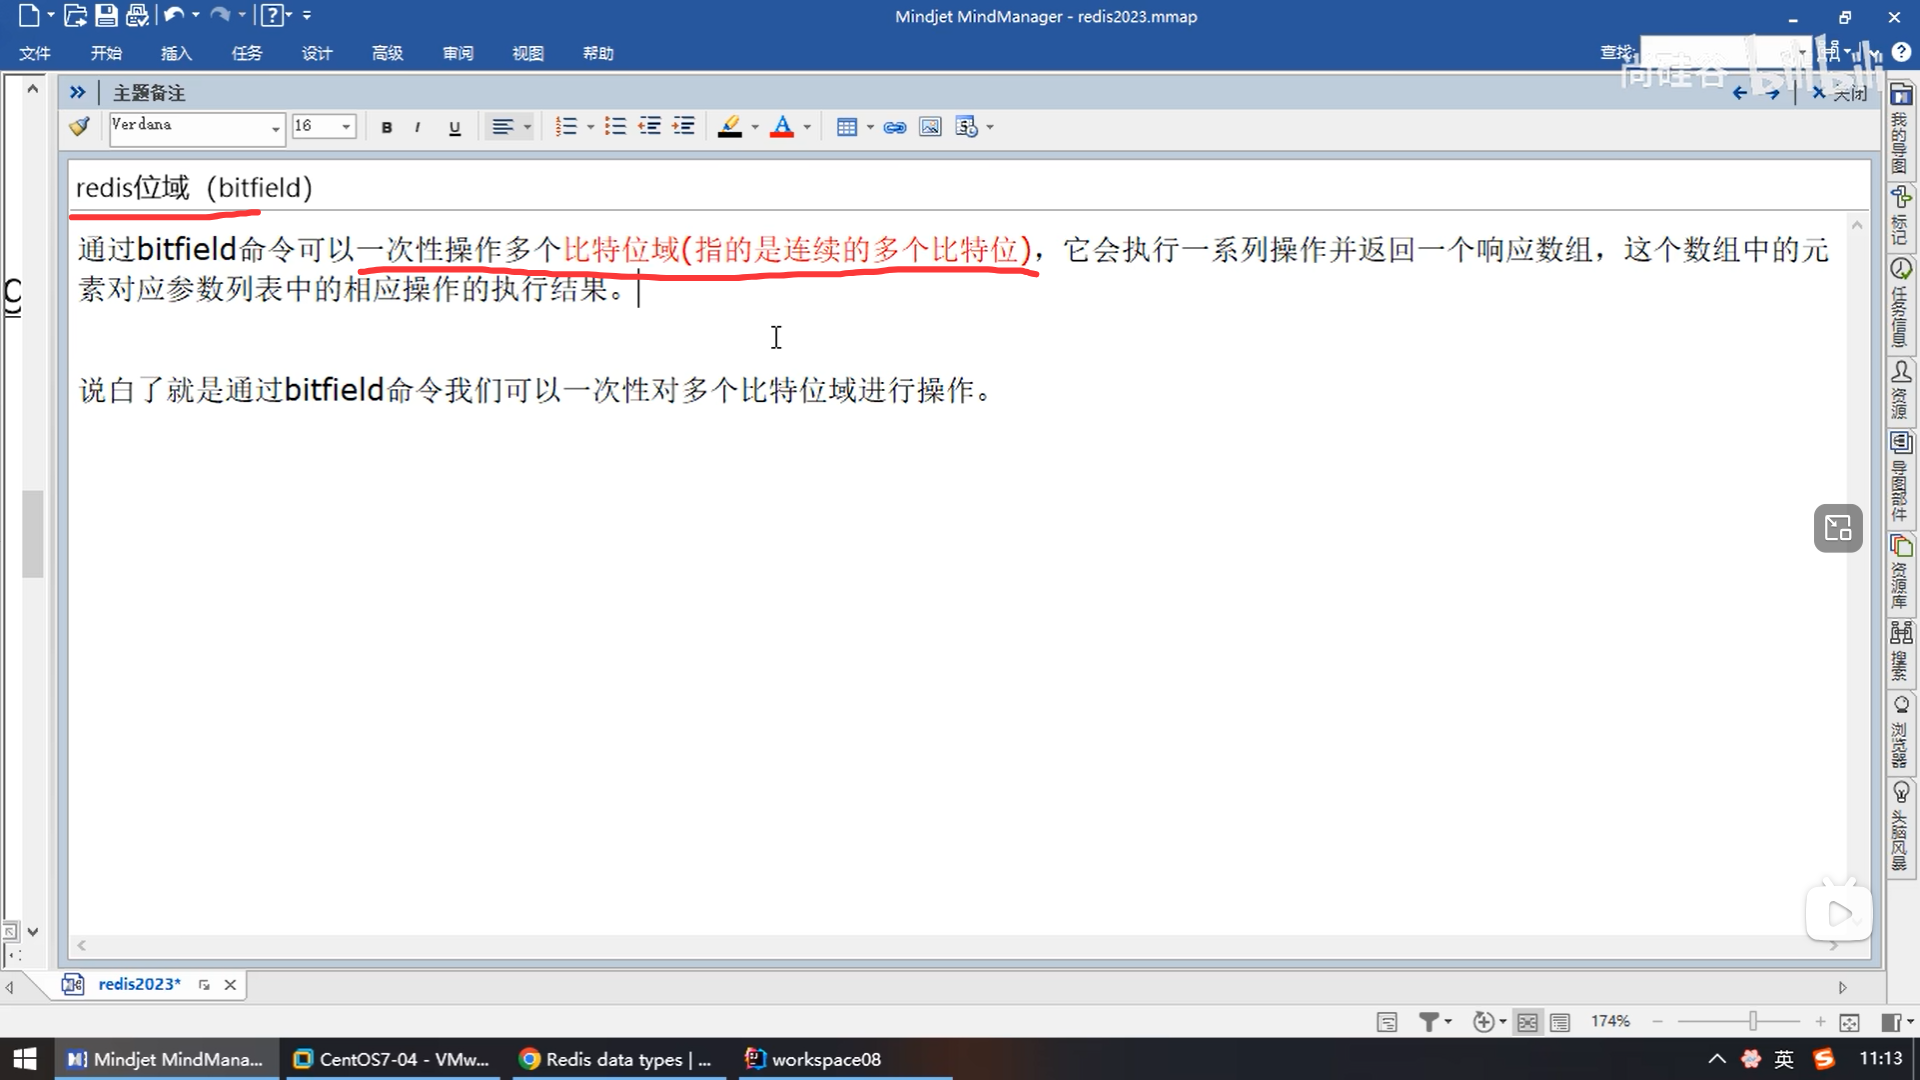Open the 视图 ribbon tab
This screenshot has width=1920, height=1080.
[x=527, y=53]
